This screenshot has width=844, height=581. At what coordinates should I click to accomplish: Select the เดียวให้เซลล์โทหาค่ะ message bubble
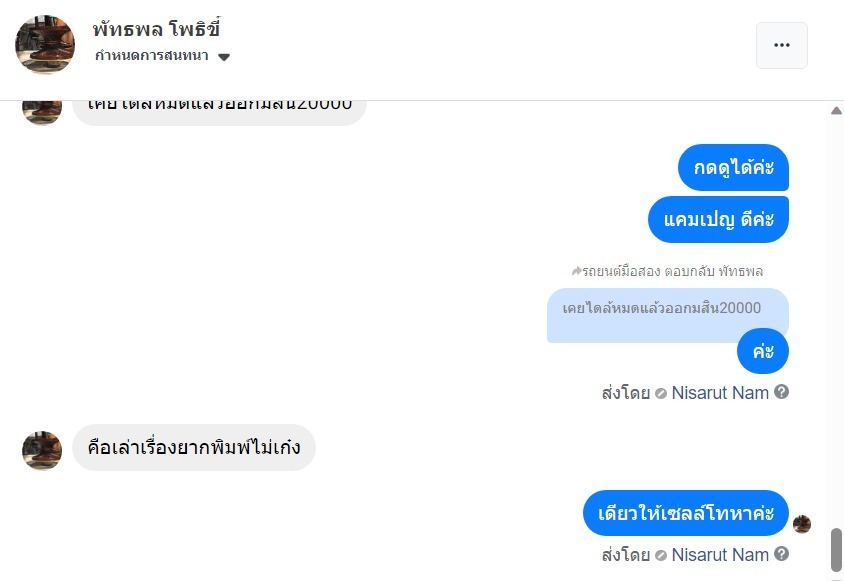pos(685,514)
